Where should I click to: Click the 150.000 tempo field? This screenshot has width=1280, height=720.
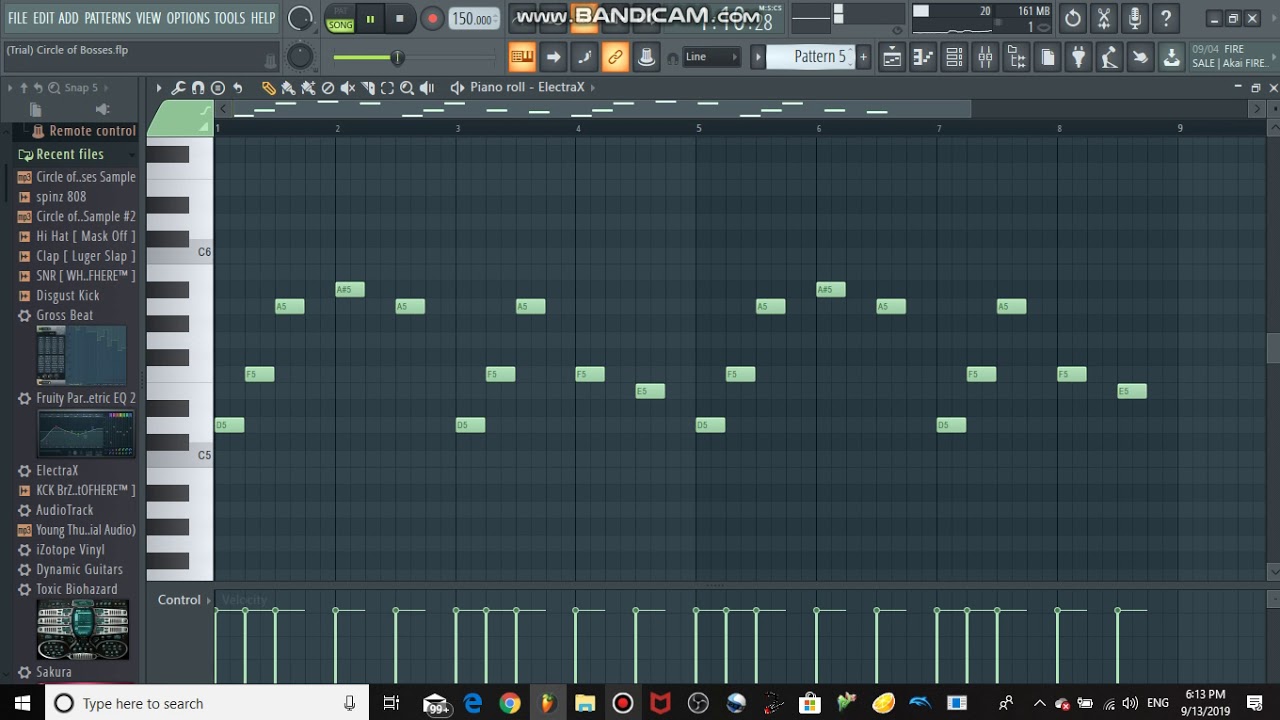473,19
